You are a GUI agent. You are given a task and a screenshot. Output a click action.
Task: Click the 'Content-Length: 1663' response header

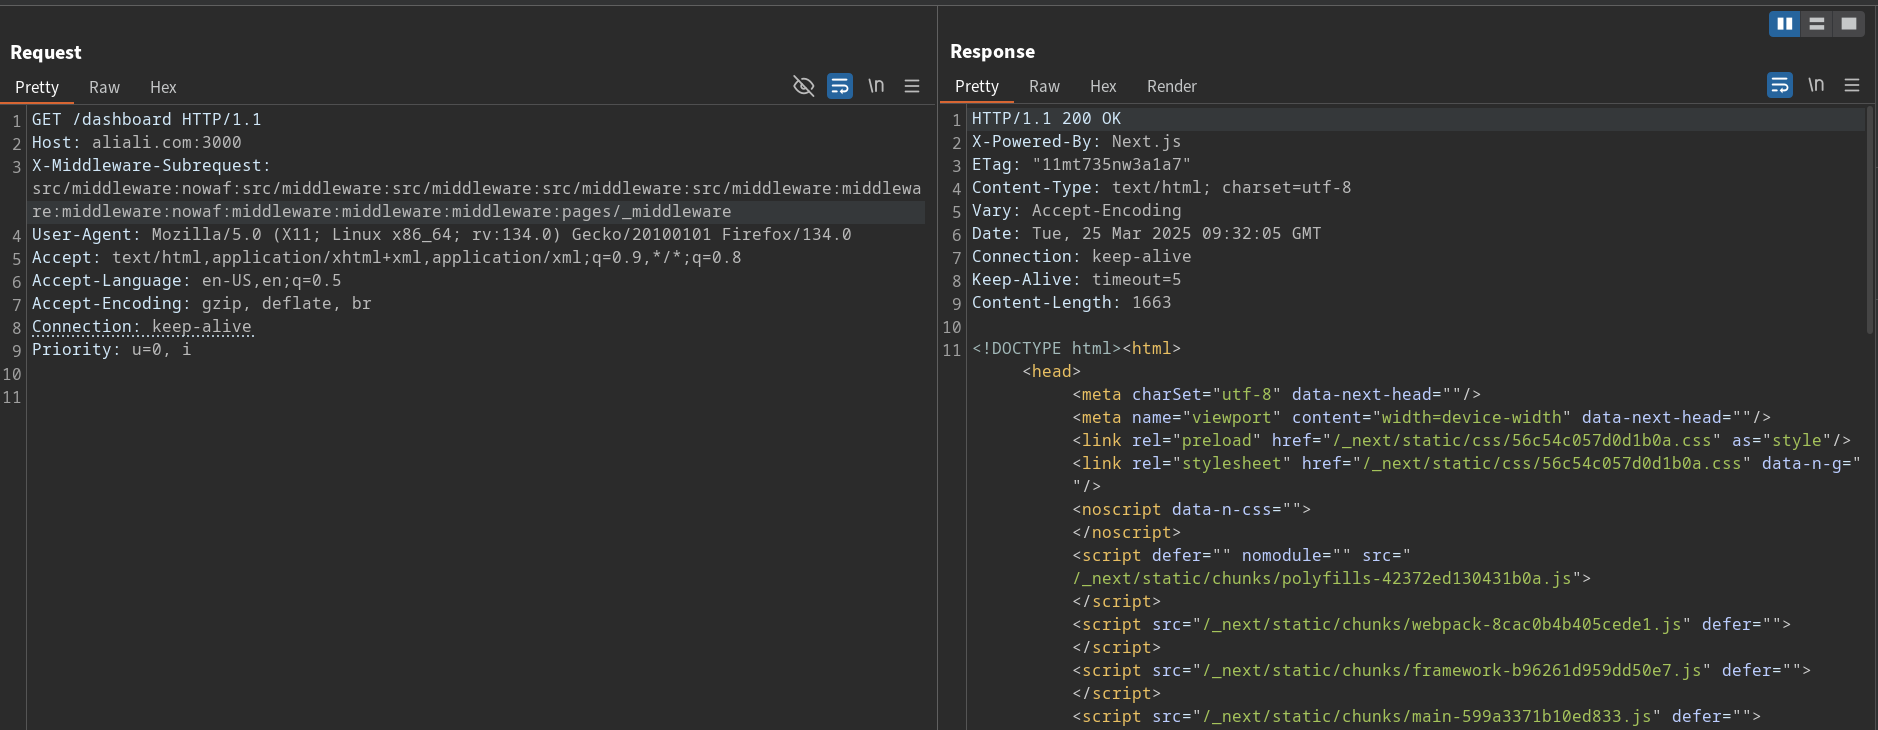pyautogui.click(x=1072, y=302)
